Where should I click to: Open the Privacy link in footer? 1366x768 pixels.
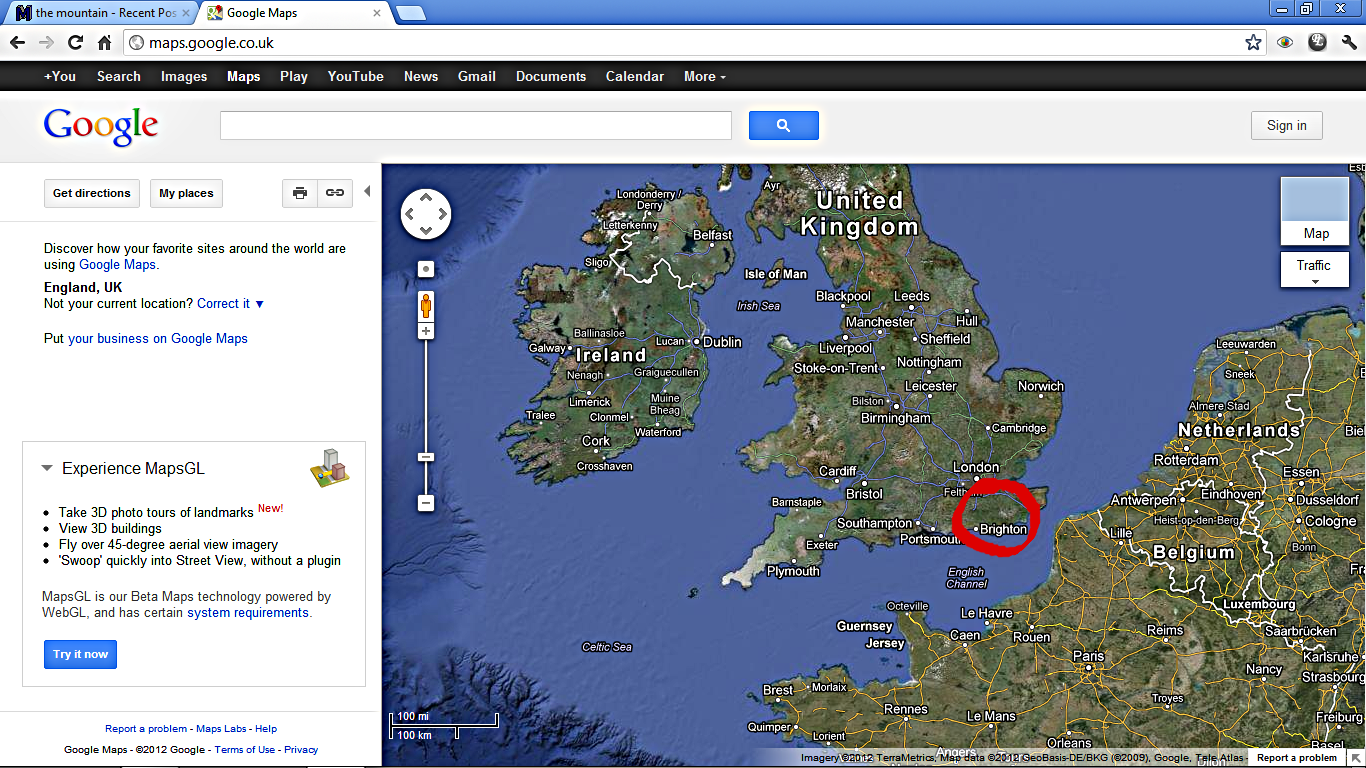[301, 750]
